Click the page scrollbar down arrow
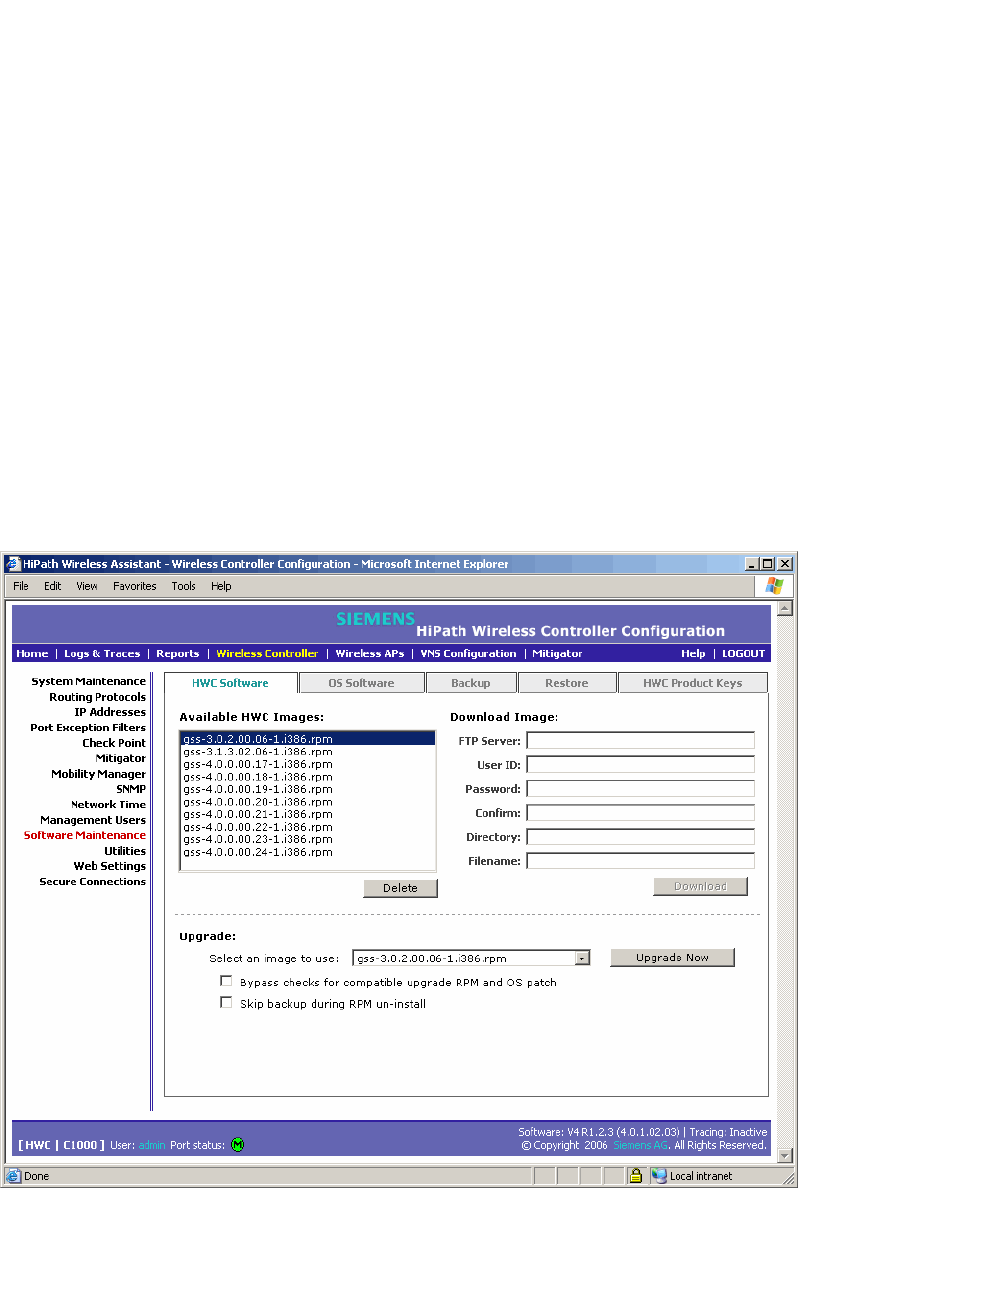The height and width of the screenshot is (1314, 992). (785, 1155)
